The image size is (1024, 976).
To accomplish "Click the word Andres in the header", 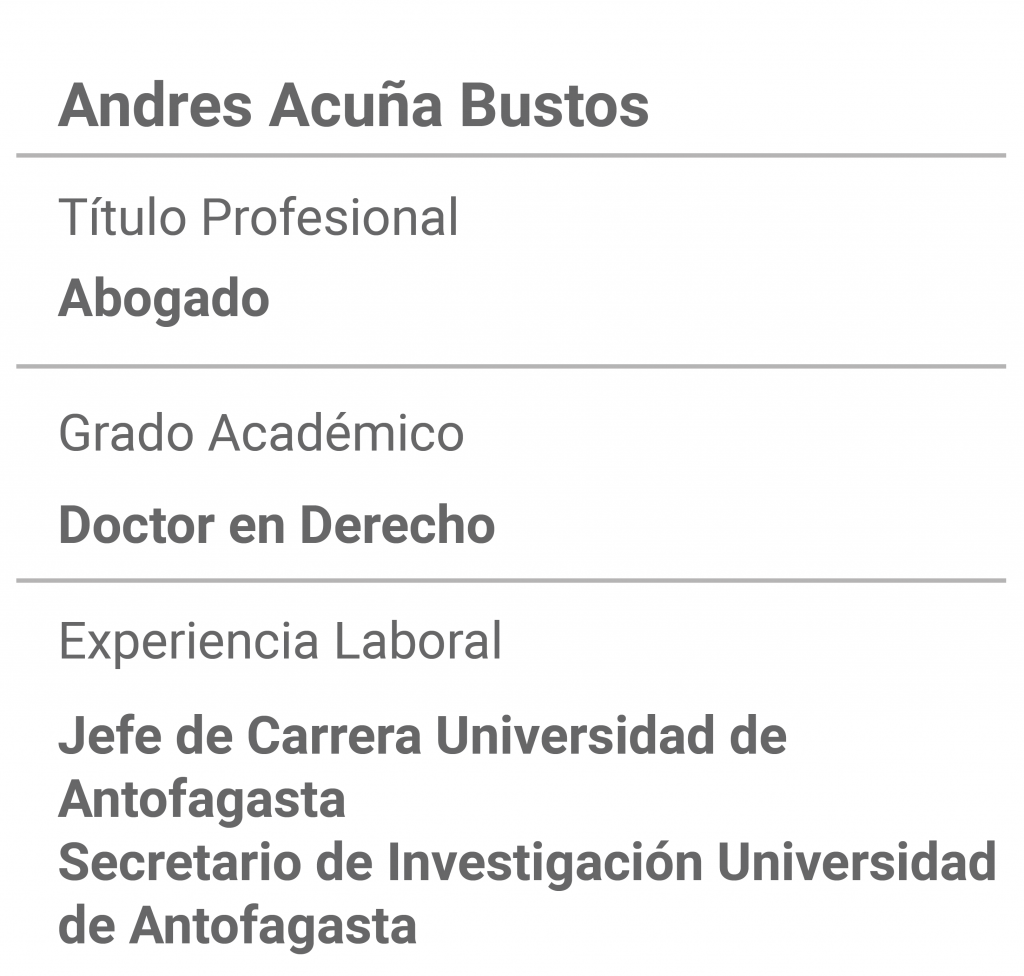I will coord(155,106).
